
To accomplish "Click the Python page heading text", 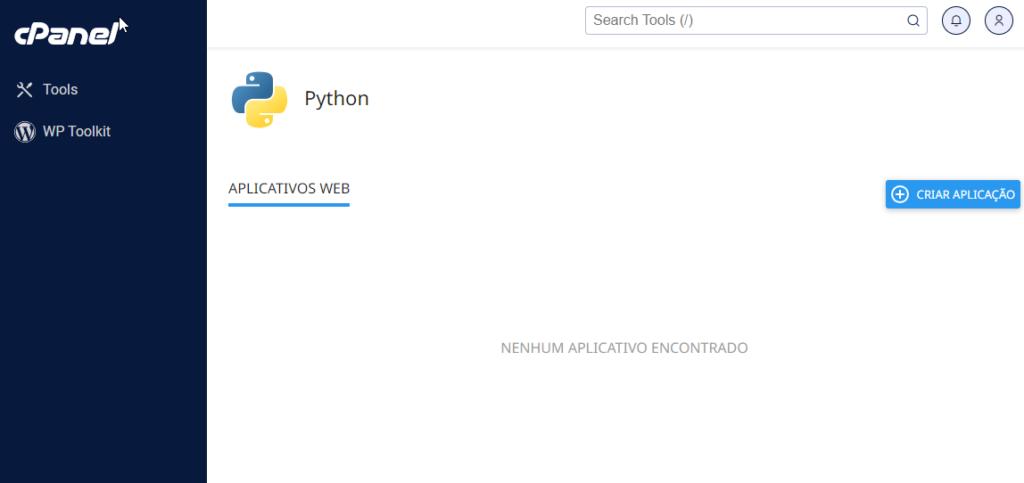I will 336,99.
